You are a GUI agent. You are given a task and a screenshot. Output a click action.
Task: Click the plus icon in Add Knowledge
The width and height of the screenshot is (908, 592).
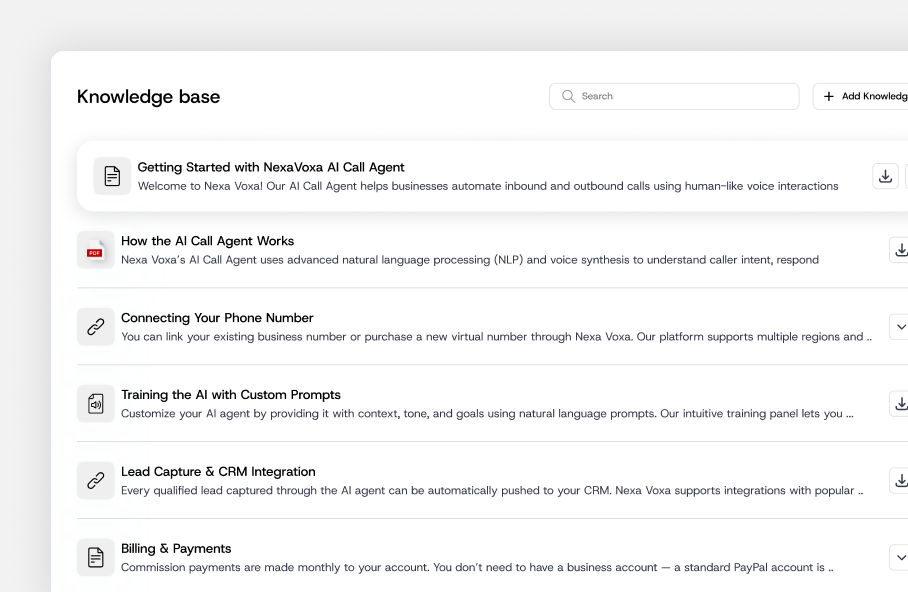tap(829, 96)
